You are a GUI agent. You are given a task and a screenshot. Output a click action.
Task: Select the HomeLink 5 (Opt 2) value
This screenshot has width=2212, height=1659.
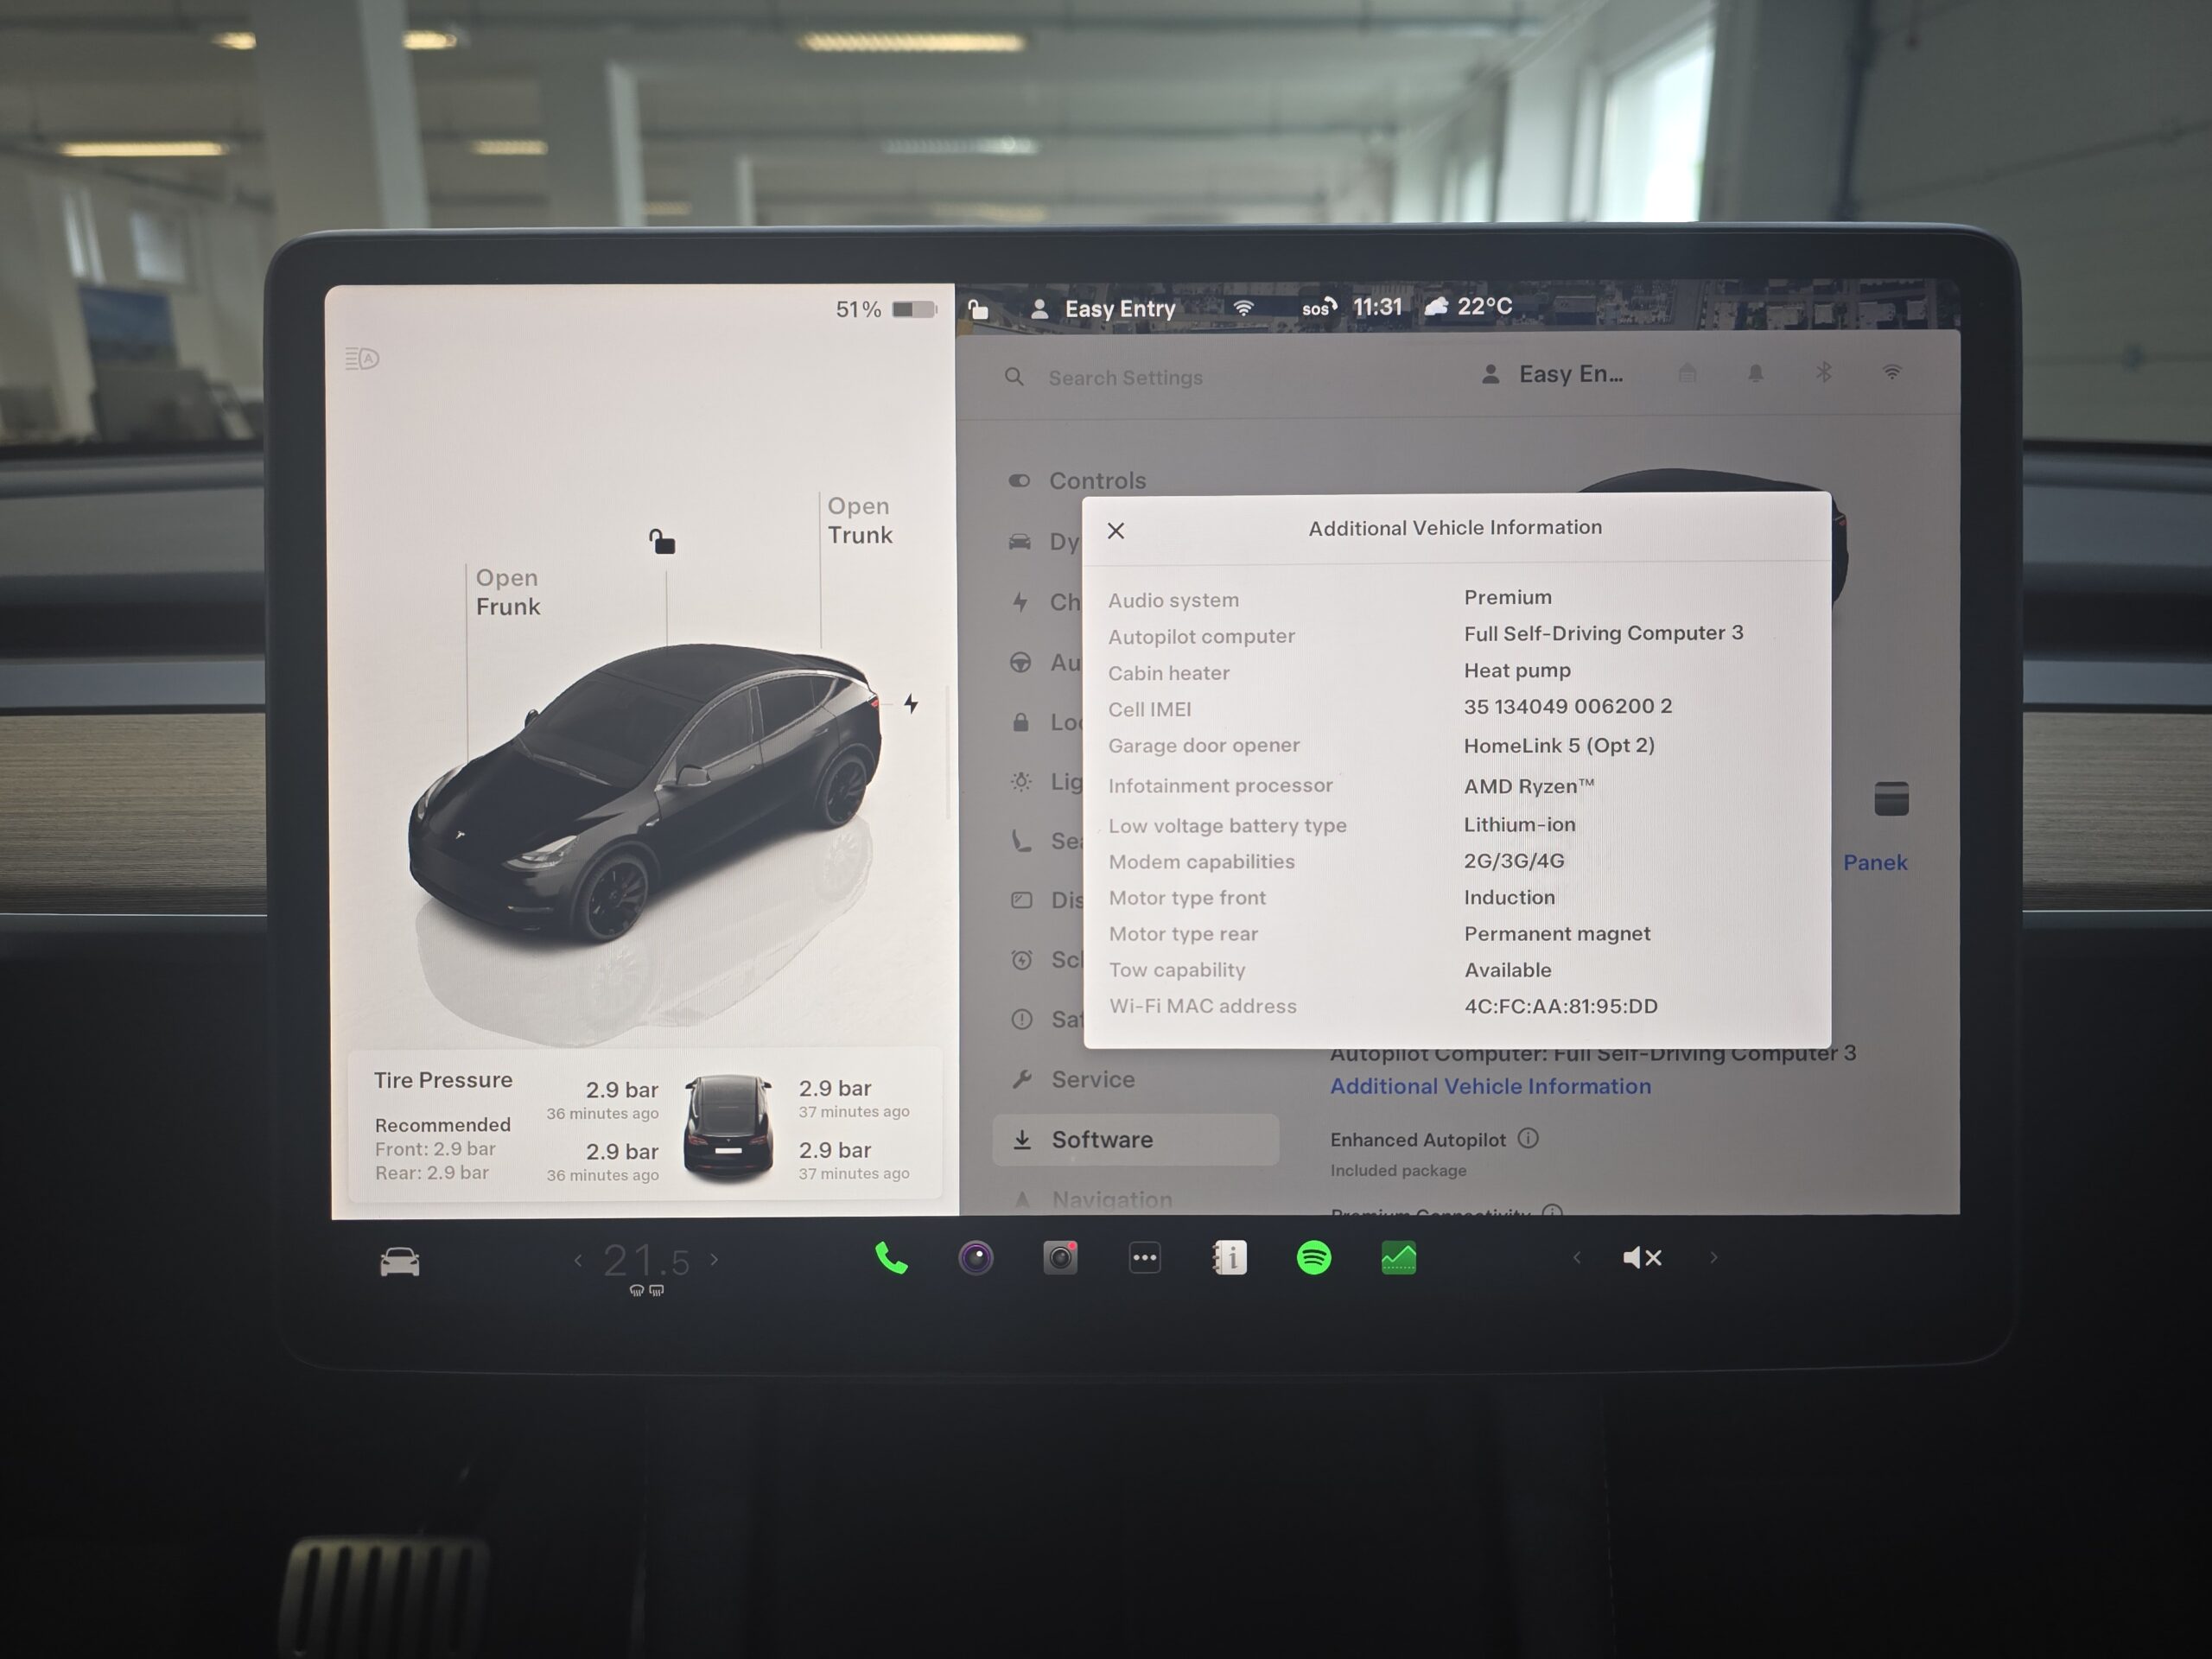(x=1559, y=745)
